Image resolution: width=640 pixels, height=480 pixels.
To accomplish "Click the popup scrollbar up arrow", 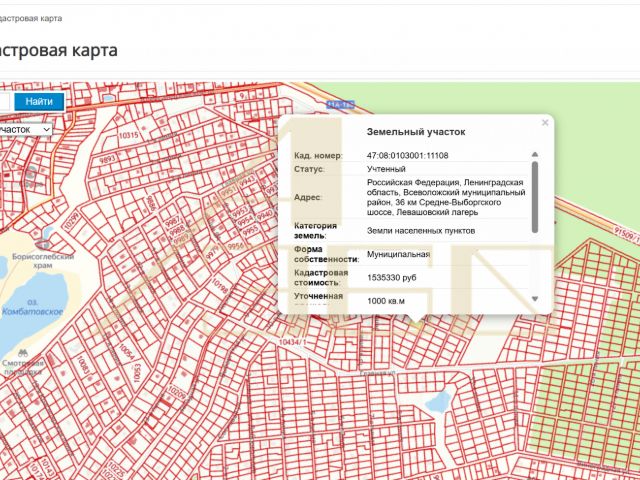I will (x=535, y=154).
